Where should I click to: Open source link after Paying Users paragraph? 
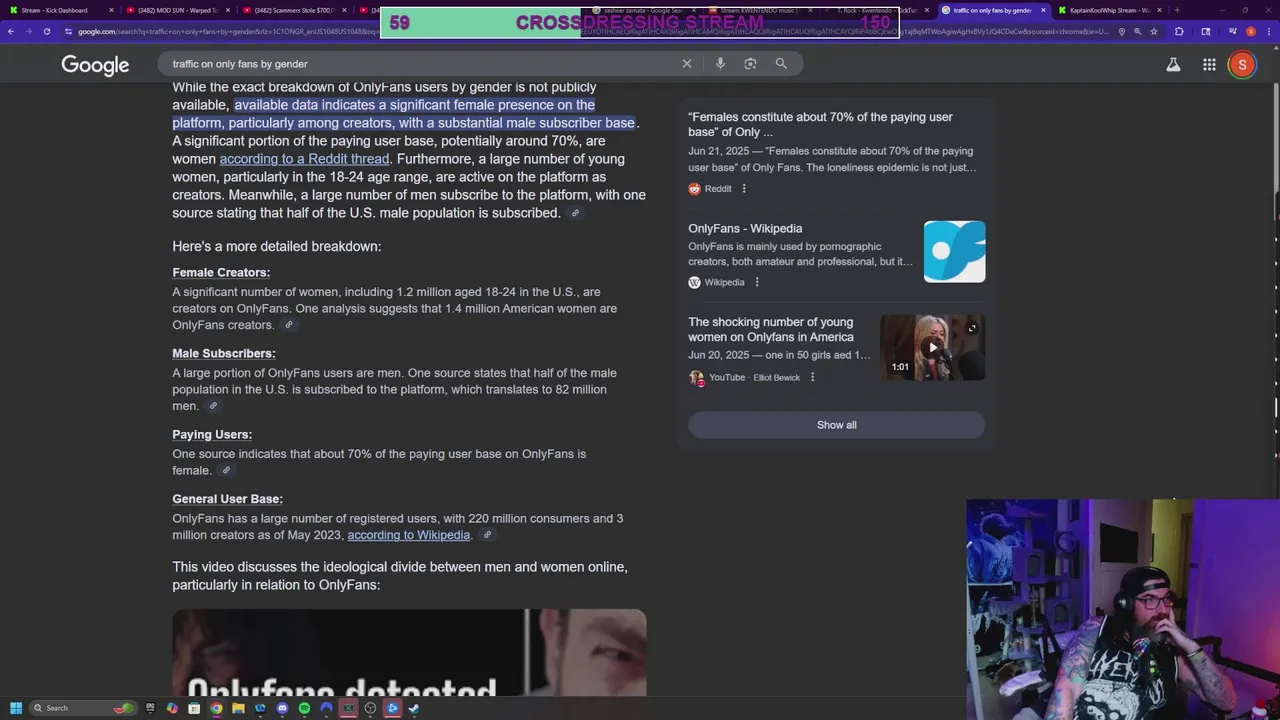pyautogui.click(x=226, y=470)
